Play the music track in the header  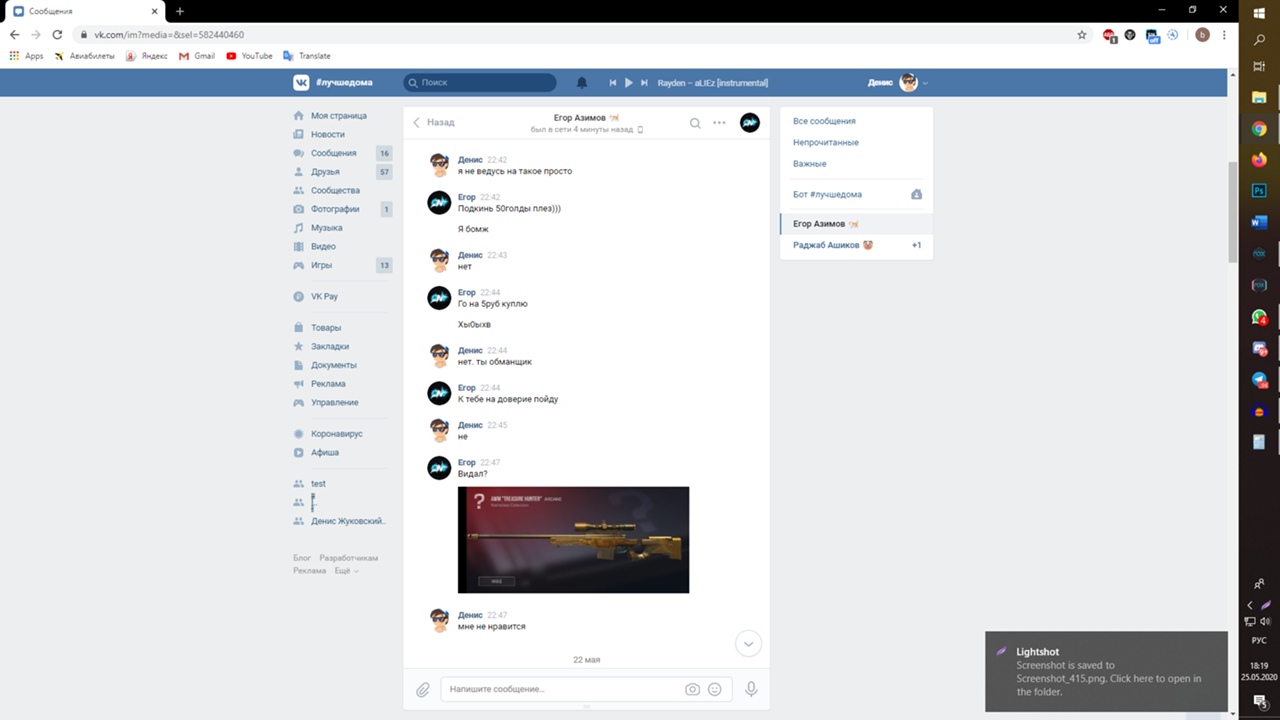(629, 83)
